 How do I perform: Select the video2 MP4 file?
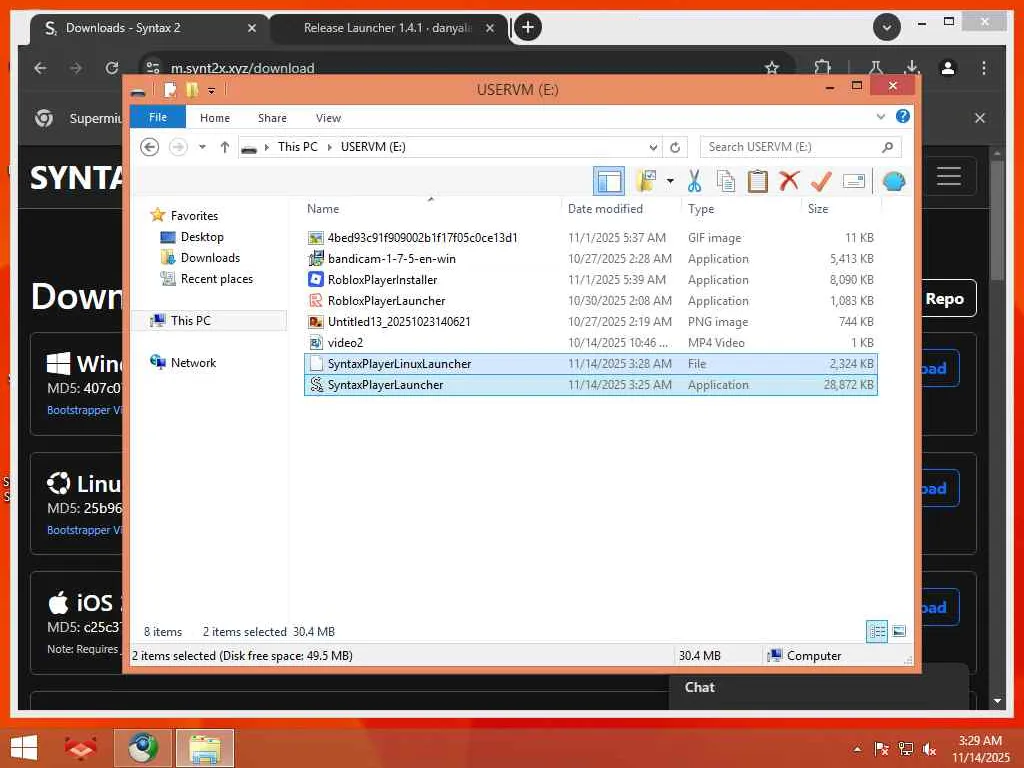point(590,342)
